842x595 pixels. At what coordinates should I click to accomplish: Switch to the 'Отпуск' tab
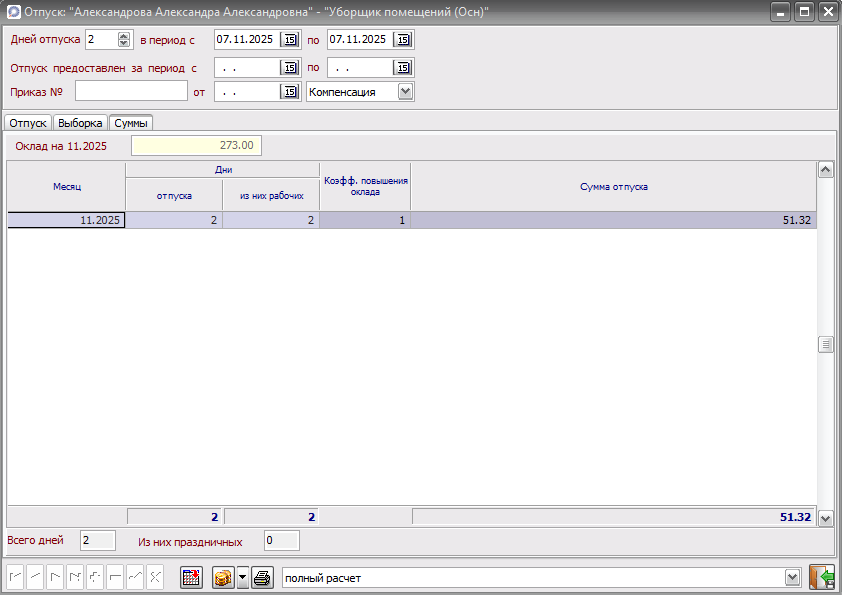point(28,123)
